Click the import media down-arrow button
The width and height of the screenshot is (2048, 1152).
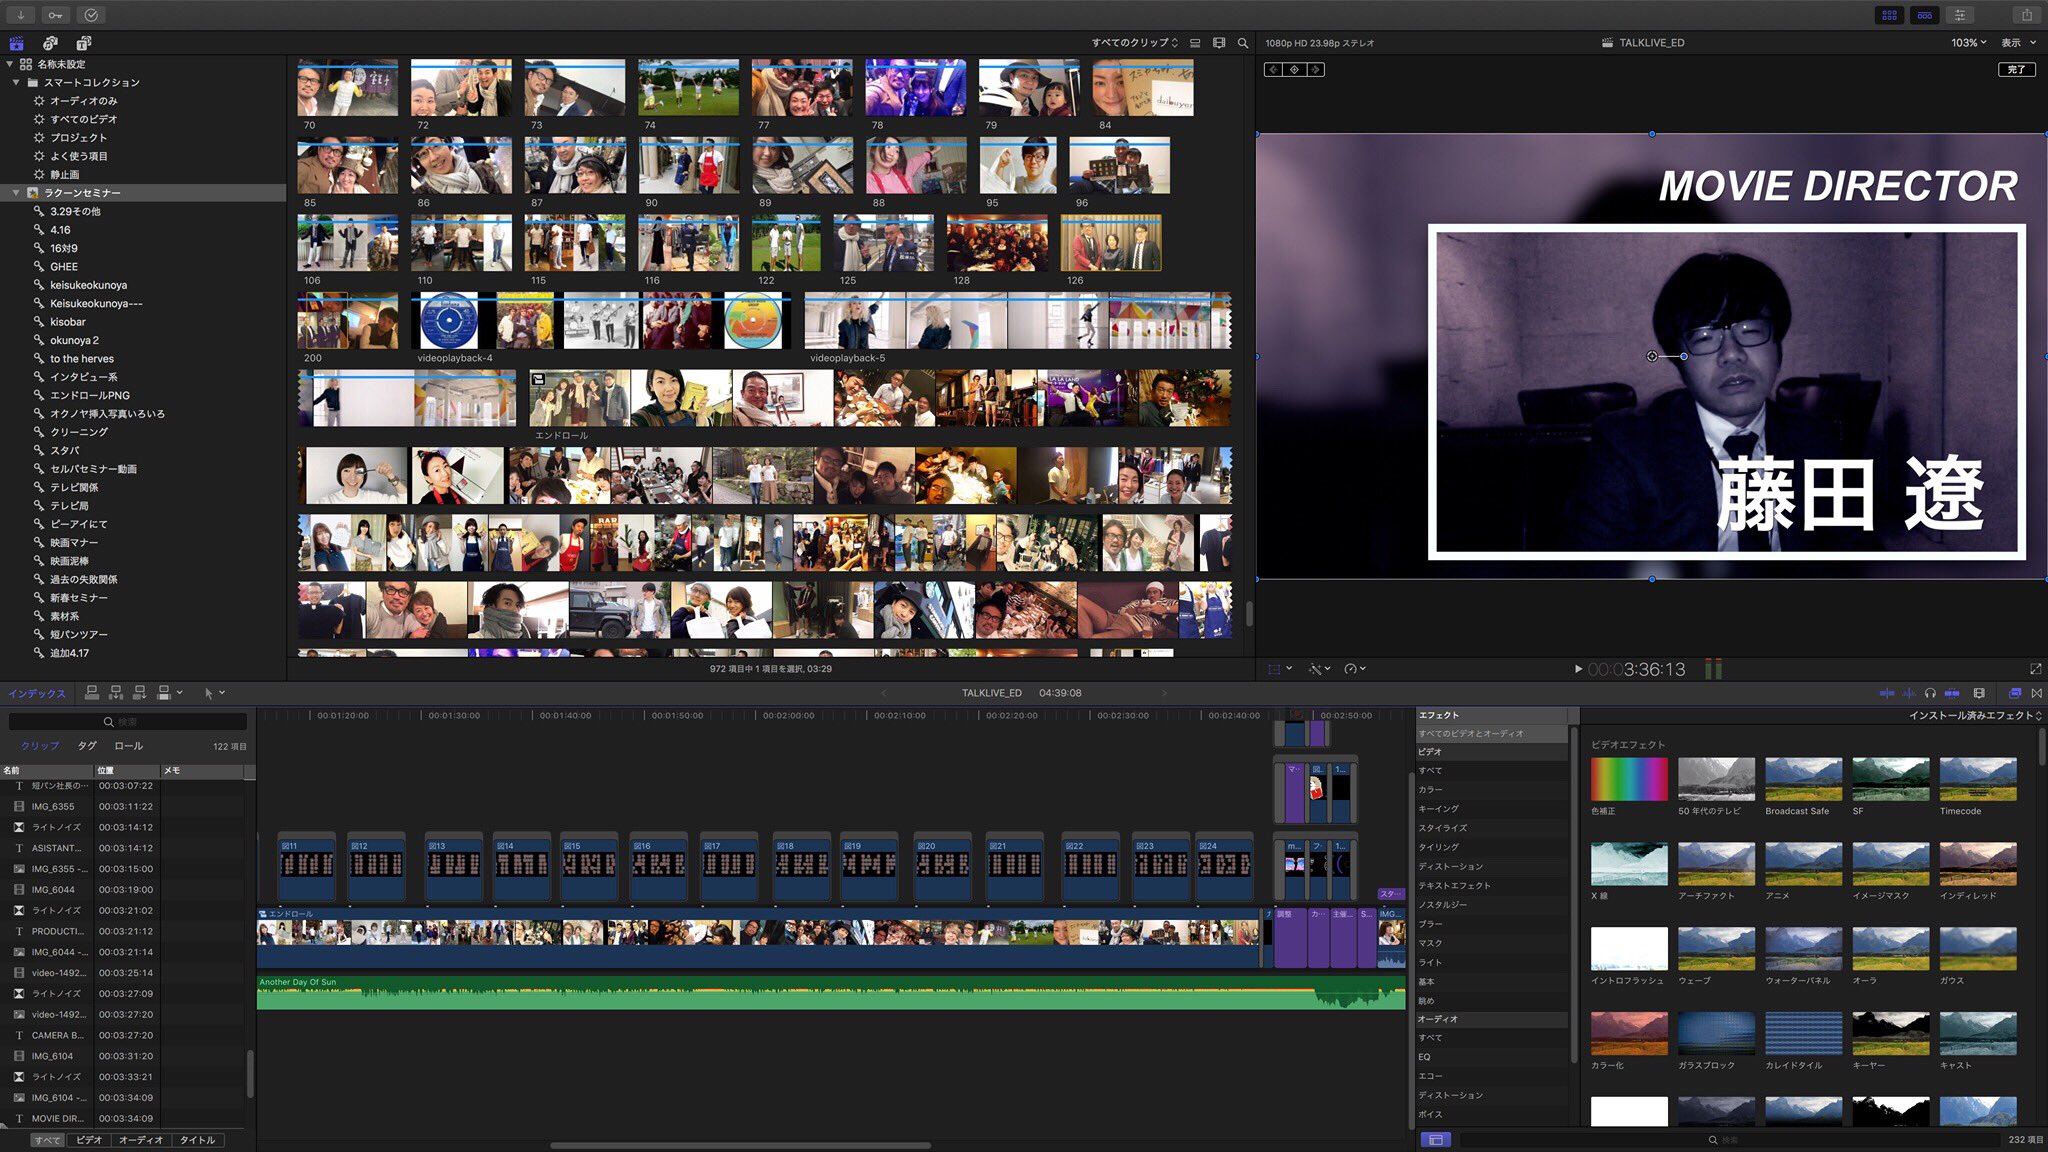(x=20, y=15)
